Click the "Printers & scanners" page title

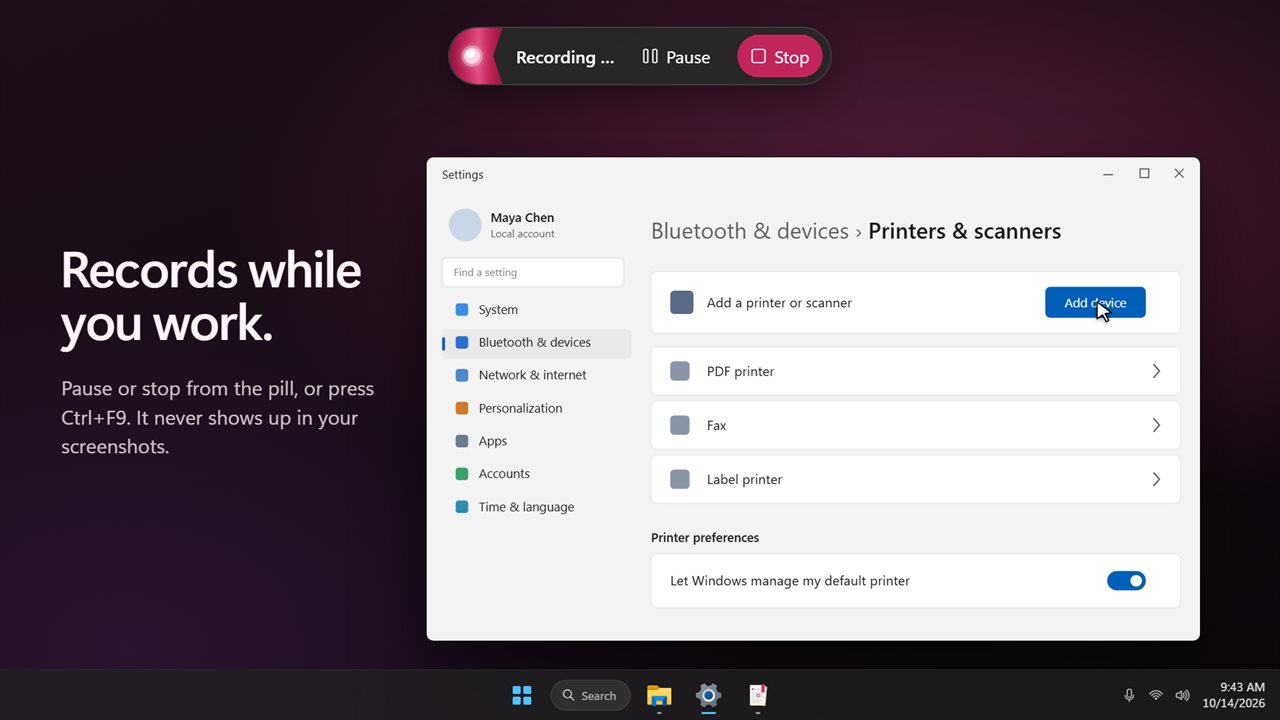click(965, 231)
